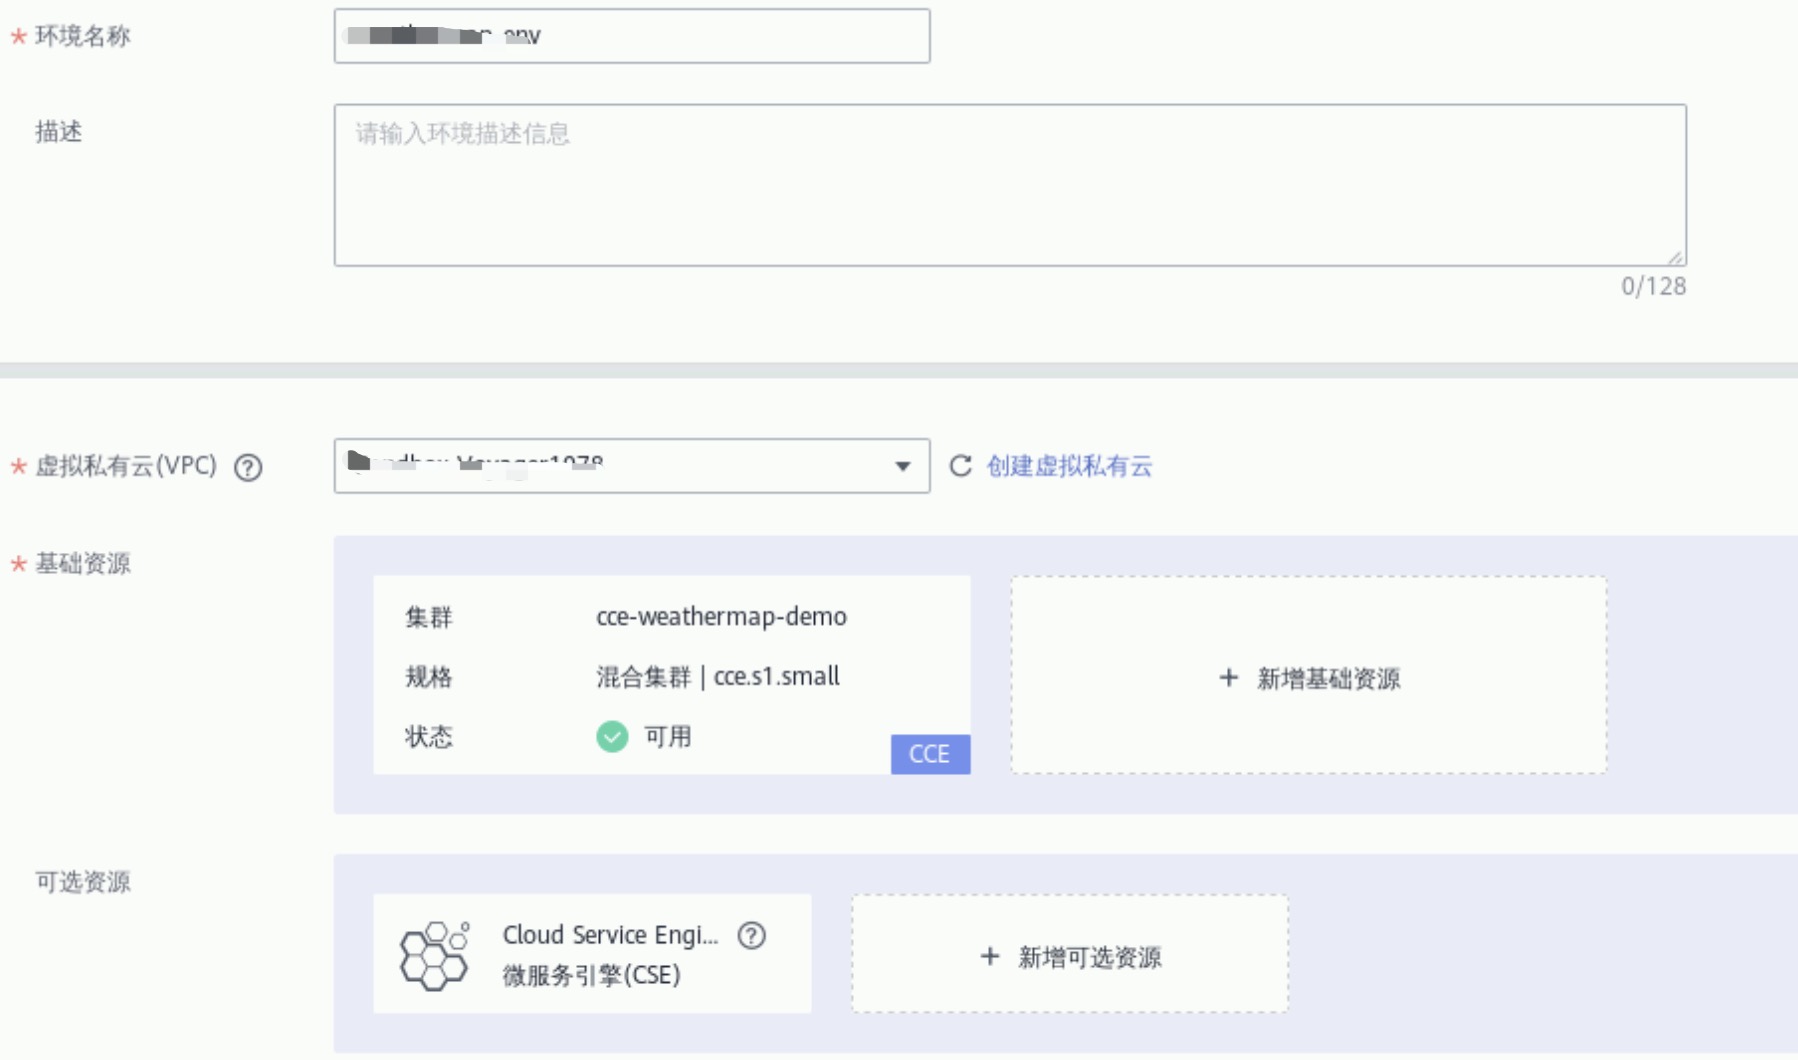The width and height of the screenshot is (1798, 1060).
Task: Open the 创建虚拟私有云 link
Action: (1069, 466)
